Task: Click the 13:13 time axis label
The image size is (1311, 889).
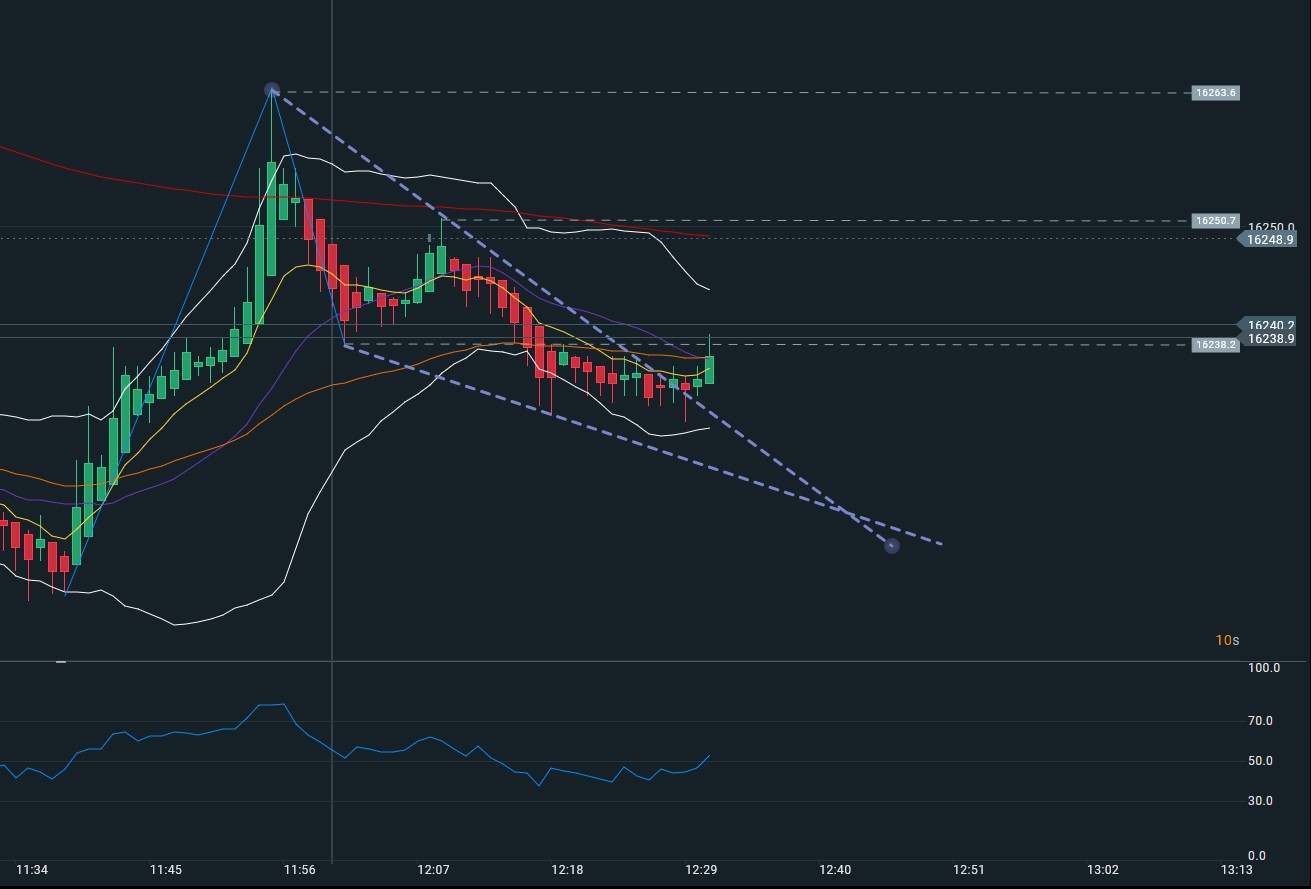Action: coord(1237,870)
